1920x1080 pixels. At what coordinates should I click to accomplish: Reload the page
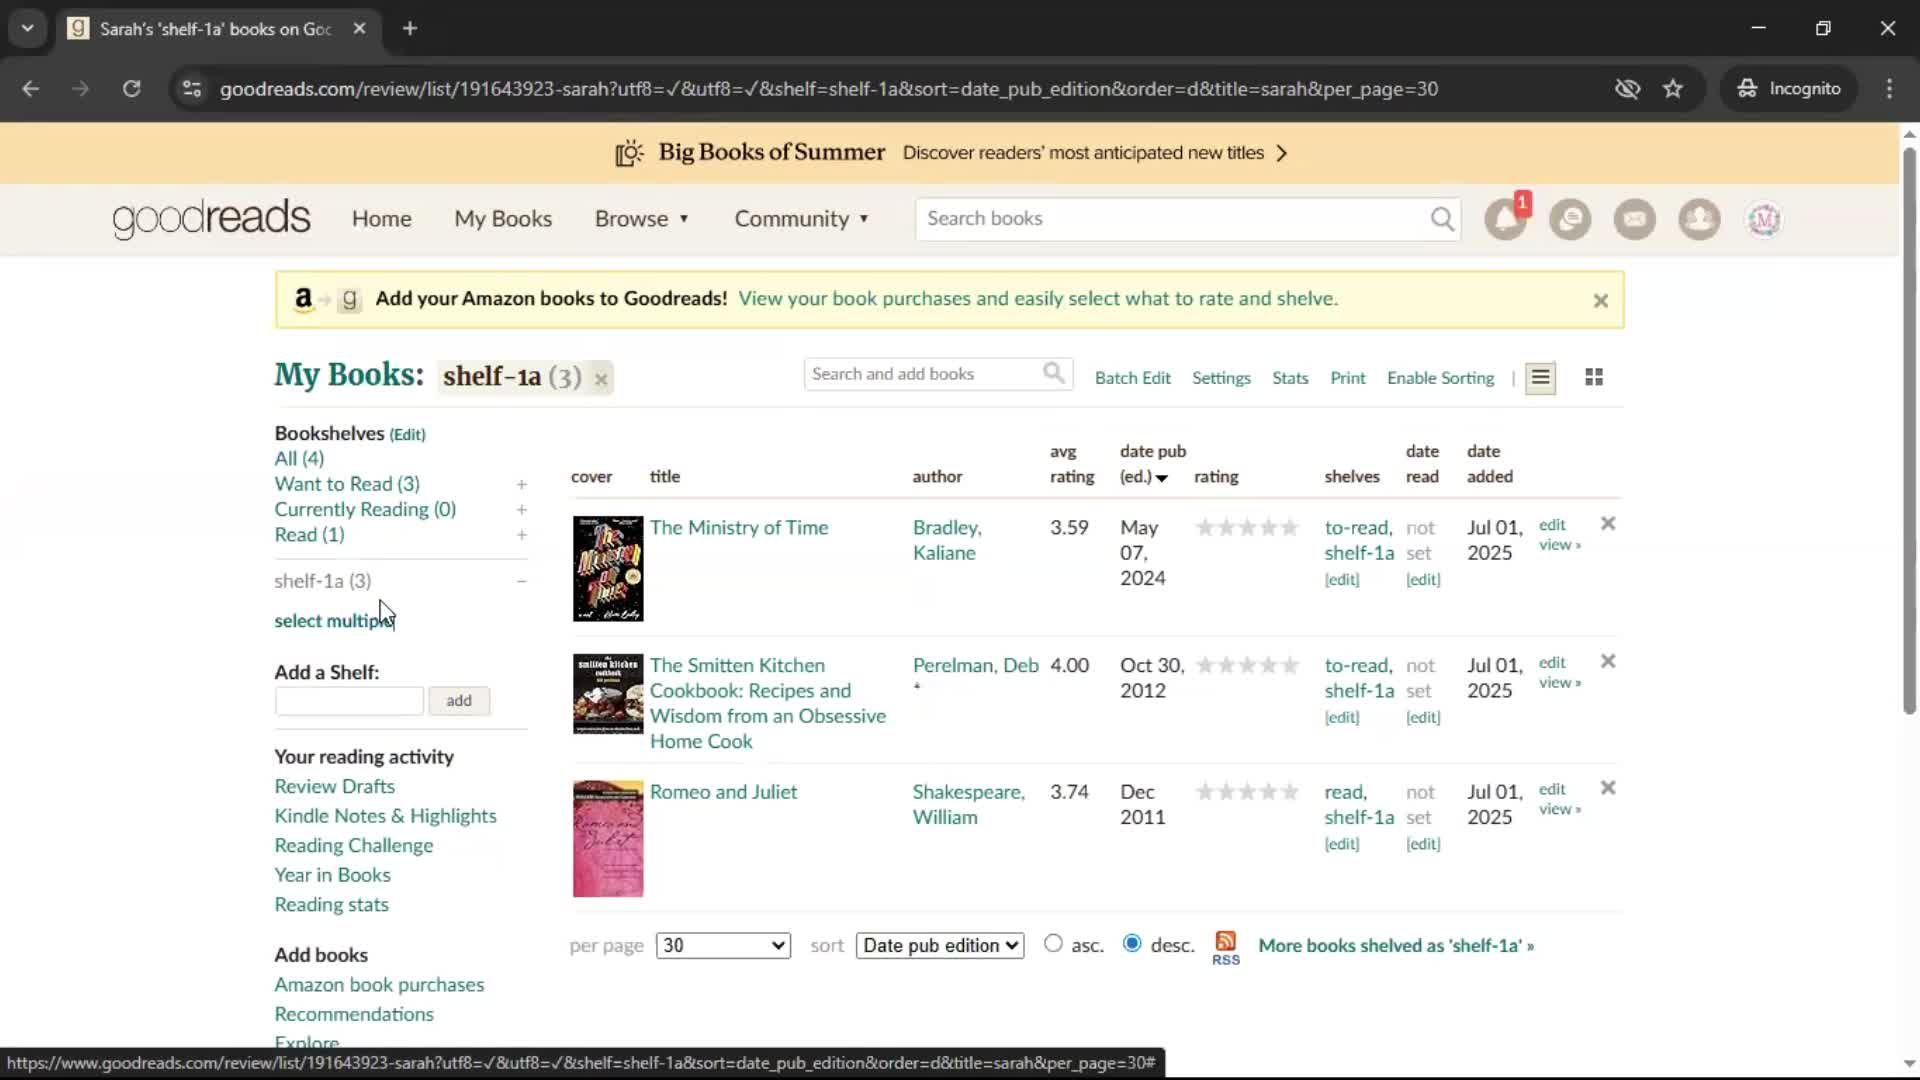click(131, 88)
